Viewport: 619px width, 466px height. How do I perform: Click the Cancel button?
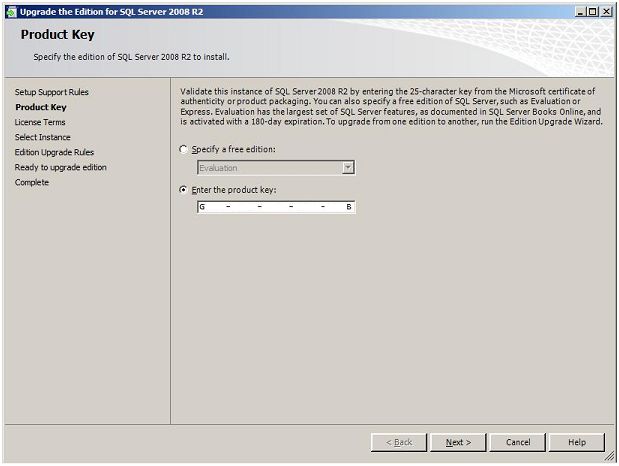pos(518,442)
